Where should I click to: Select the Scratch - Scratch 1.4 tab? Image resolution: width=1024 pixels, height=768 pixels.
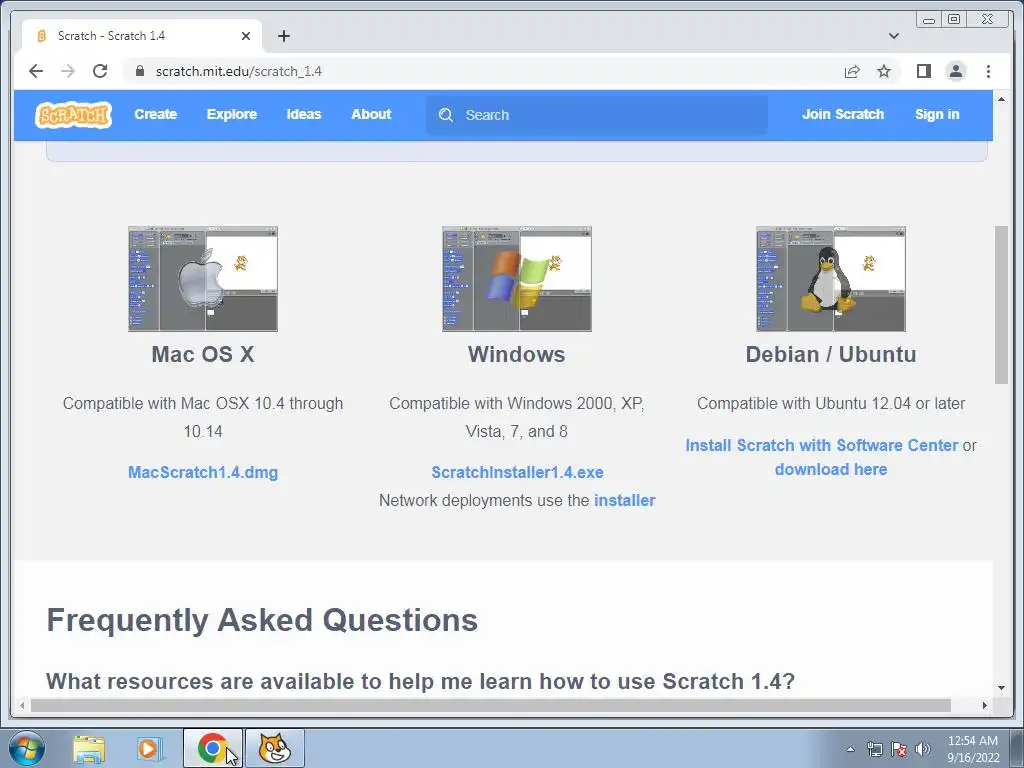click(142, 36)
